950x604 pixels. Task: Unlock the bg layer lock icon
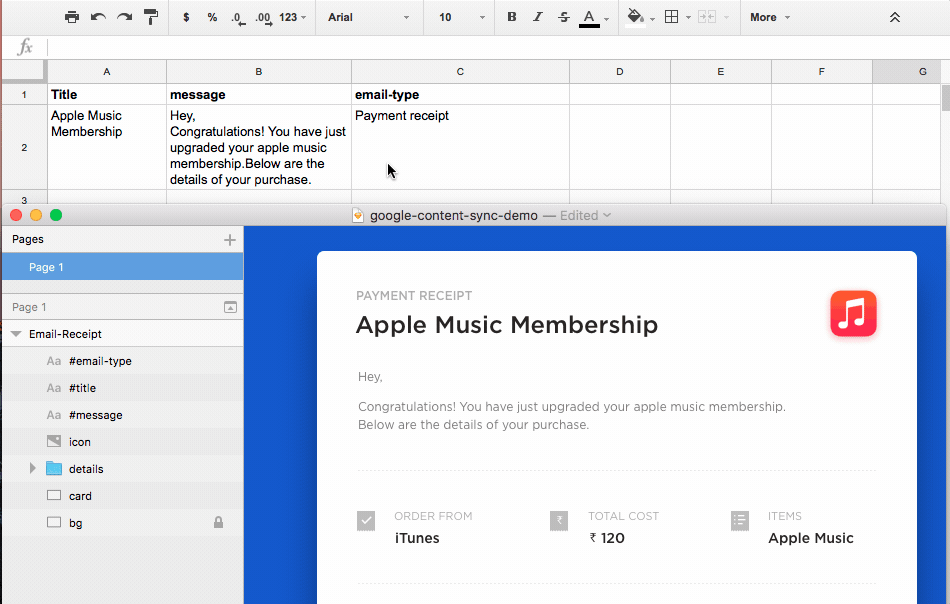click(218, 522)
